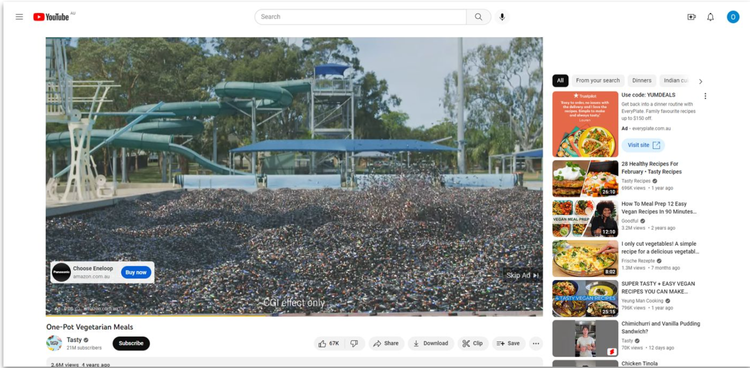Click the video ad progress bar
The width and height of the screenshot is (750, 368).
[294, 315]
